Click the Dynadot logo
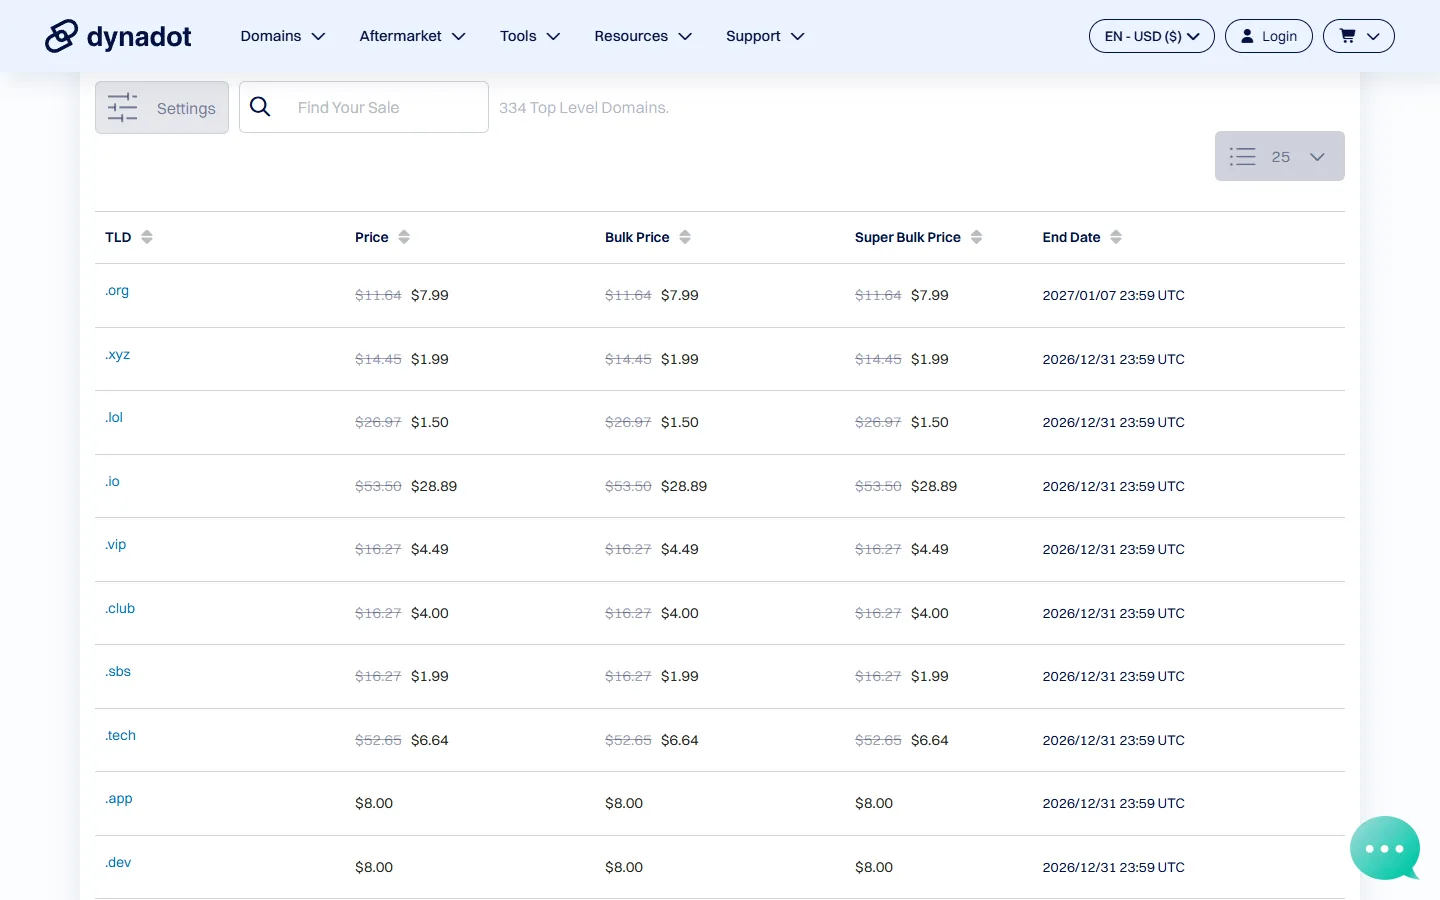 118,36
